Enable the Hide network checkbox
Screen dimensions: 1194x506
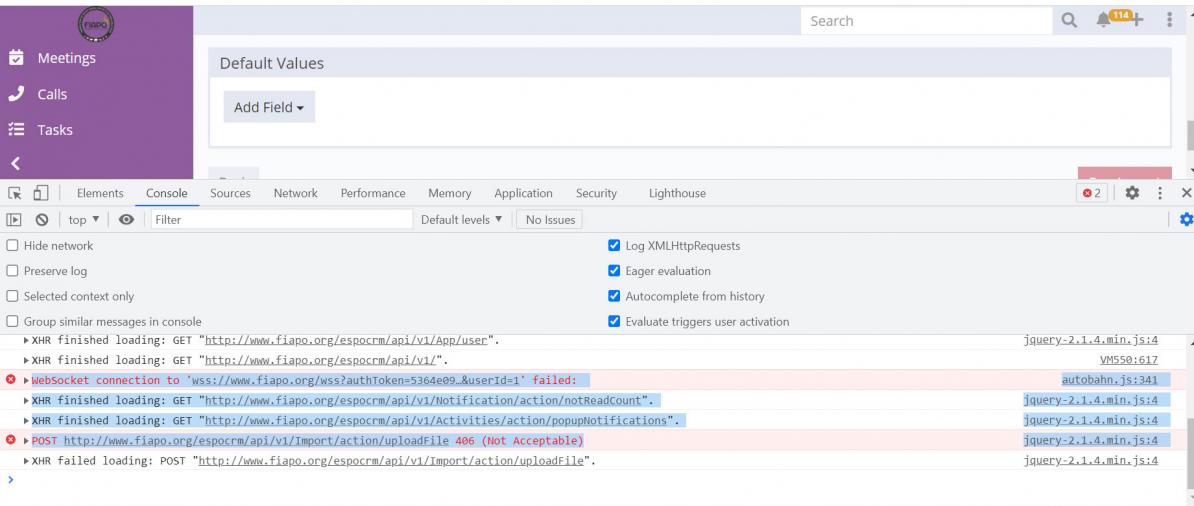(x=12, y=245)
